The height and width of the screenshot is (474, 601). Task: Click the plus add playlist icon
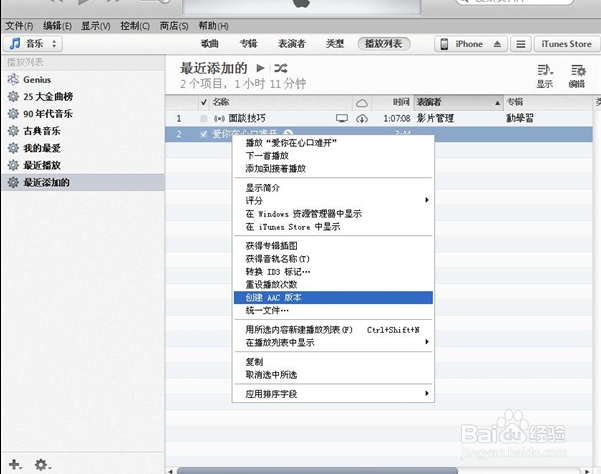(x=15, y=464)
